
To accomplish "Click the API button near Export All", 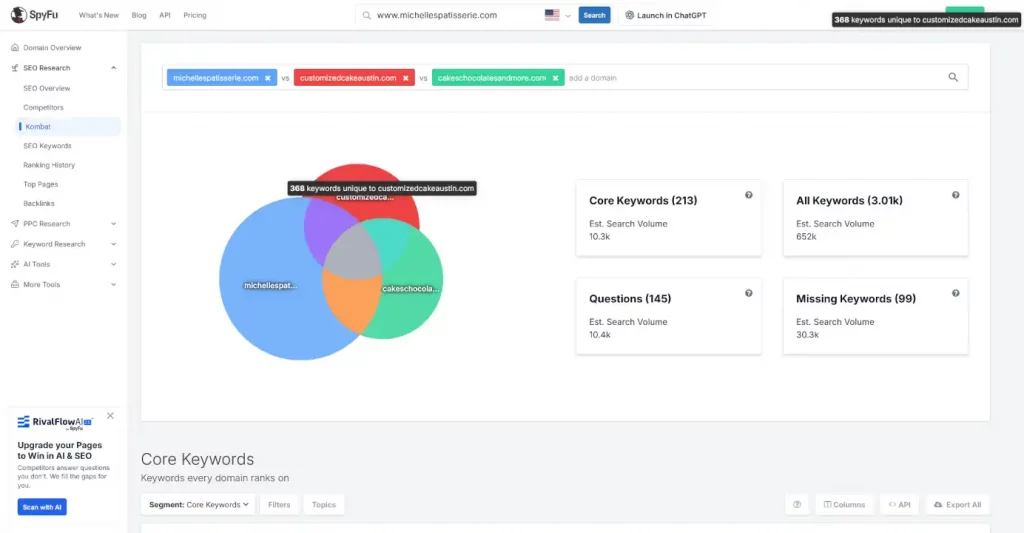I will click(899, 504).
